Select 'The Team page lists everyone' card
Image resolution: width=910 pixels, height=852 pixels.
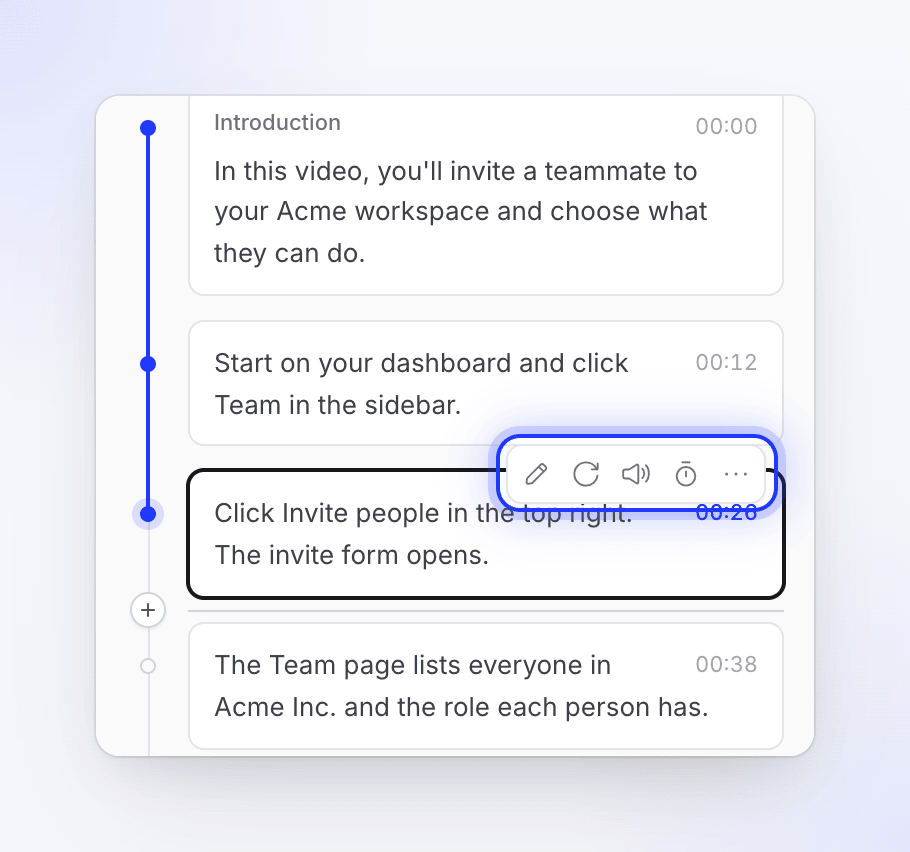click(486, 686)
